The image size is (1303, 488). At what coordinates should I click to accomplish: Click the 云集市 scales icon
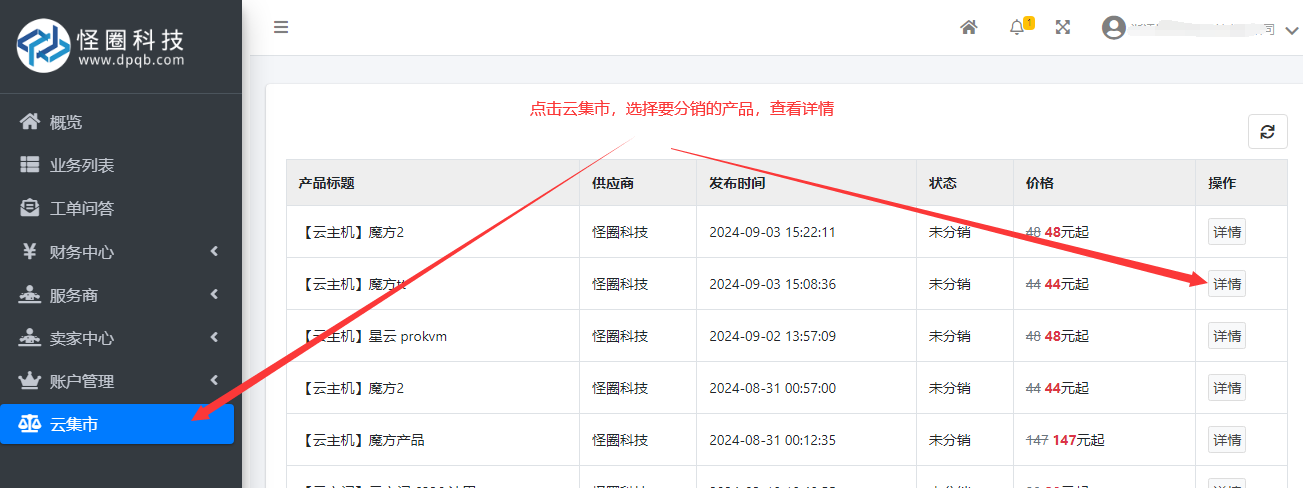30,424
